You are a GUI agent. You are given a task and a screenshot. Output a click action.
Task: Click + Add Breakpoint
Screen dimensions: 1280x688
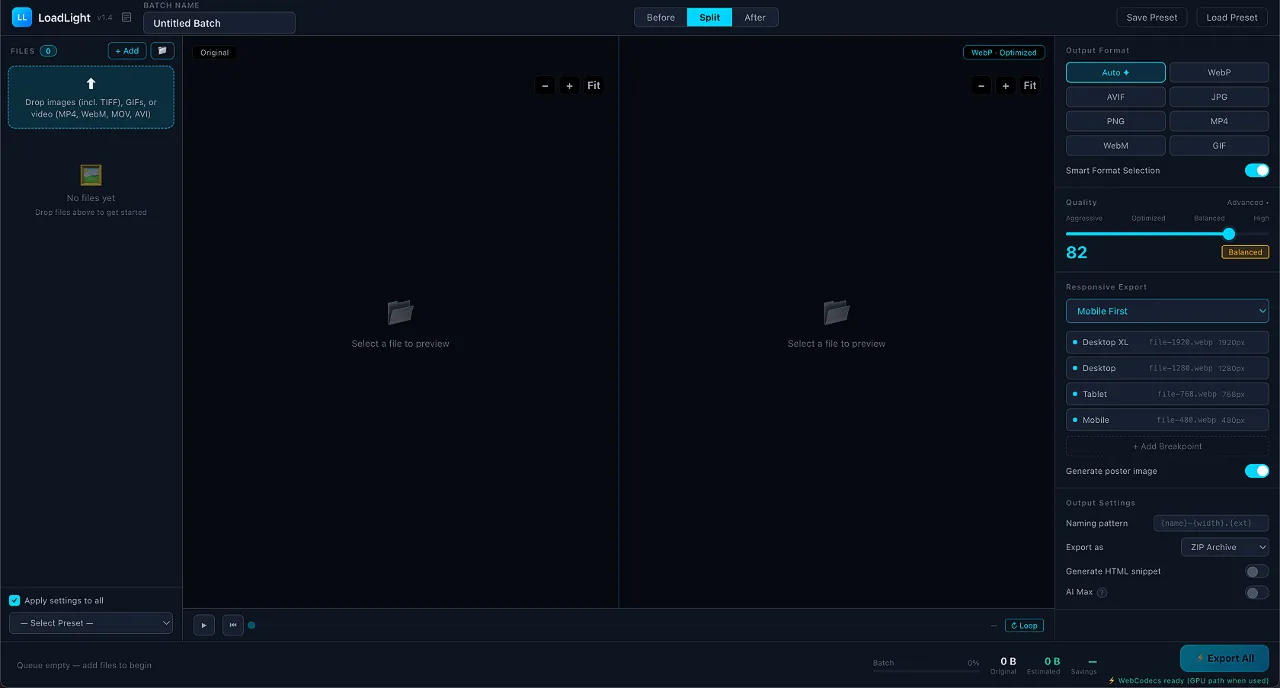pyautogui.click(x=1167, y=446)
